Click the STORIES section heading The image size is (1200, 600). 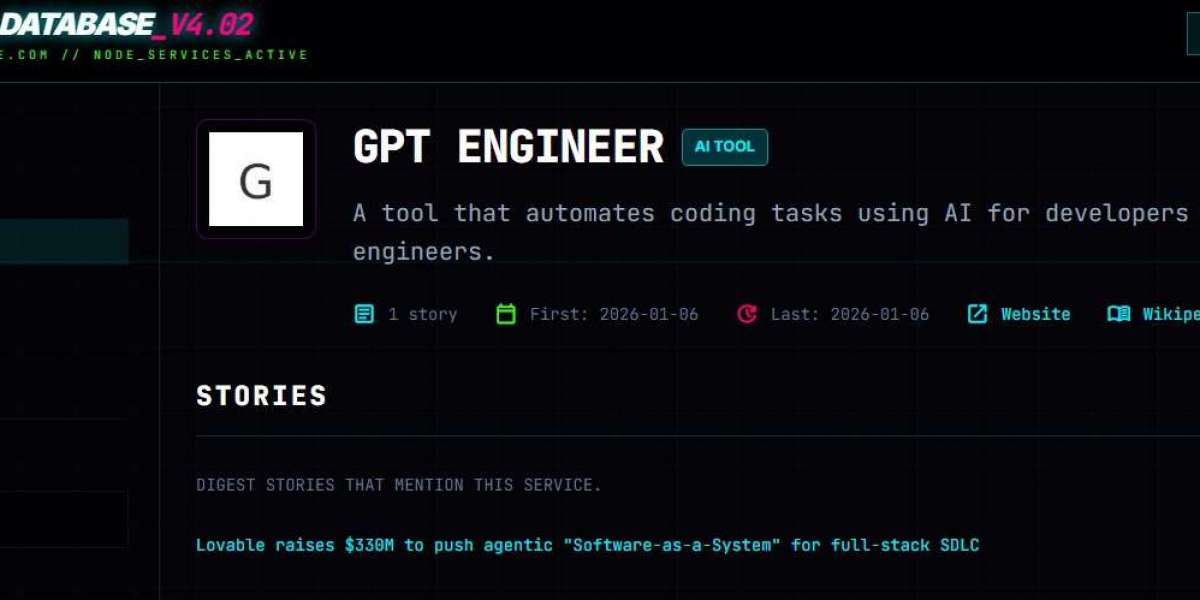tap(262, 396)
